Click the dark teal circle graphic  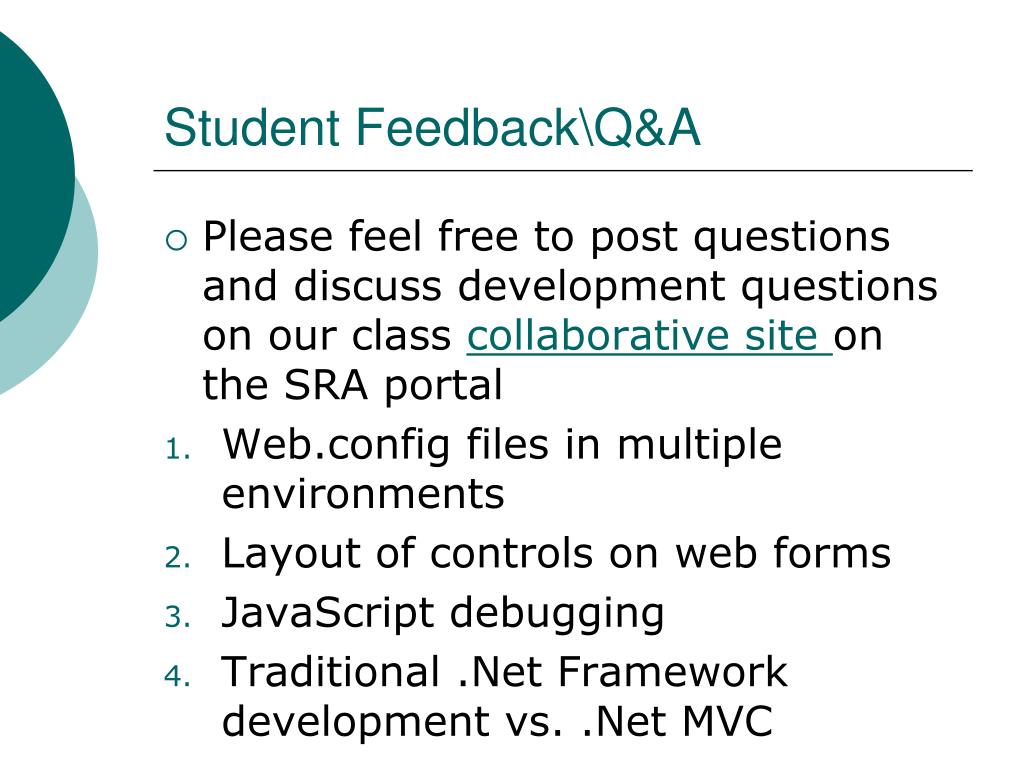(33, 176)
